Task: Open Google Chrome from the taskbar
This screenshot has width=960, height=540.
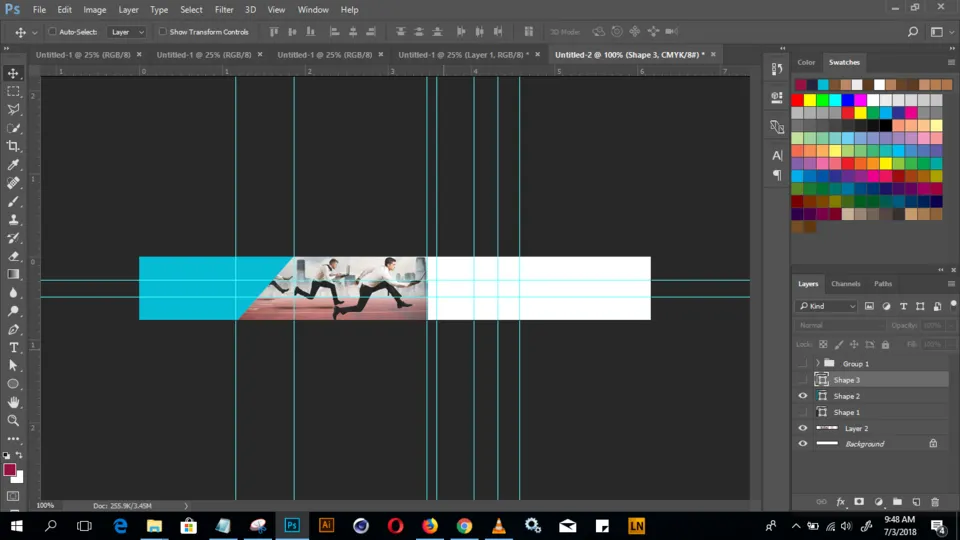Action: click(x=464, y=526)
